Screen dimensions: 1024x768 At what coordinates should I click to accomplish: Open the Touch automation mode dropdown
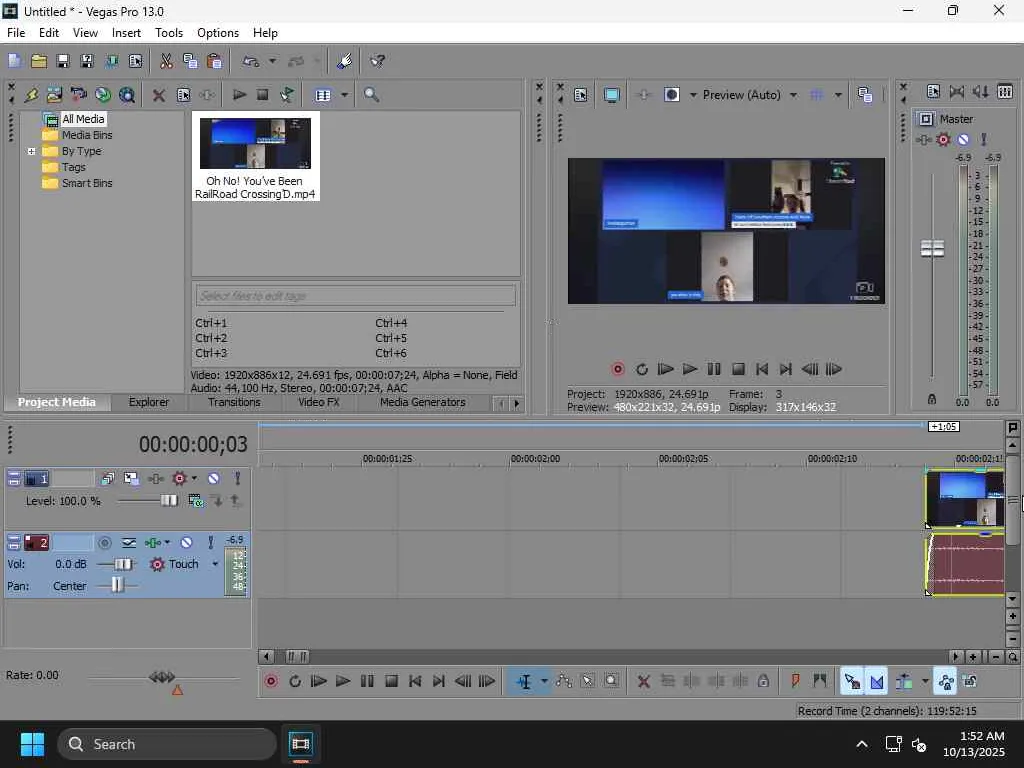[214, 564]
